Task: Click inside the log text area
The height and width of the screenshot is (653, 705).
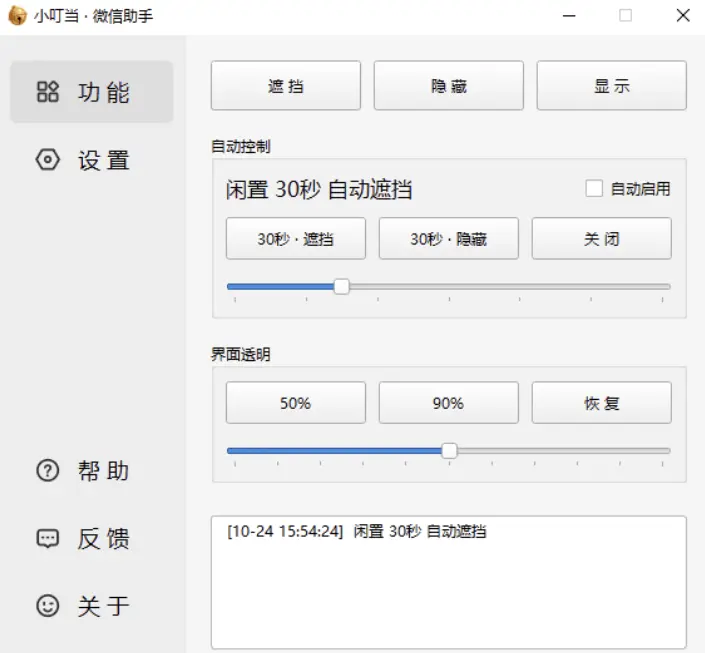Action: (448, 590)
